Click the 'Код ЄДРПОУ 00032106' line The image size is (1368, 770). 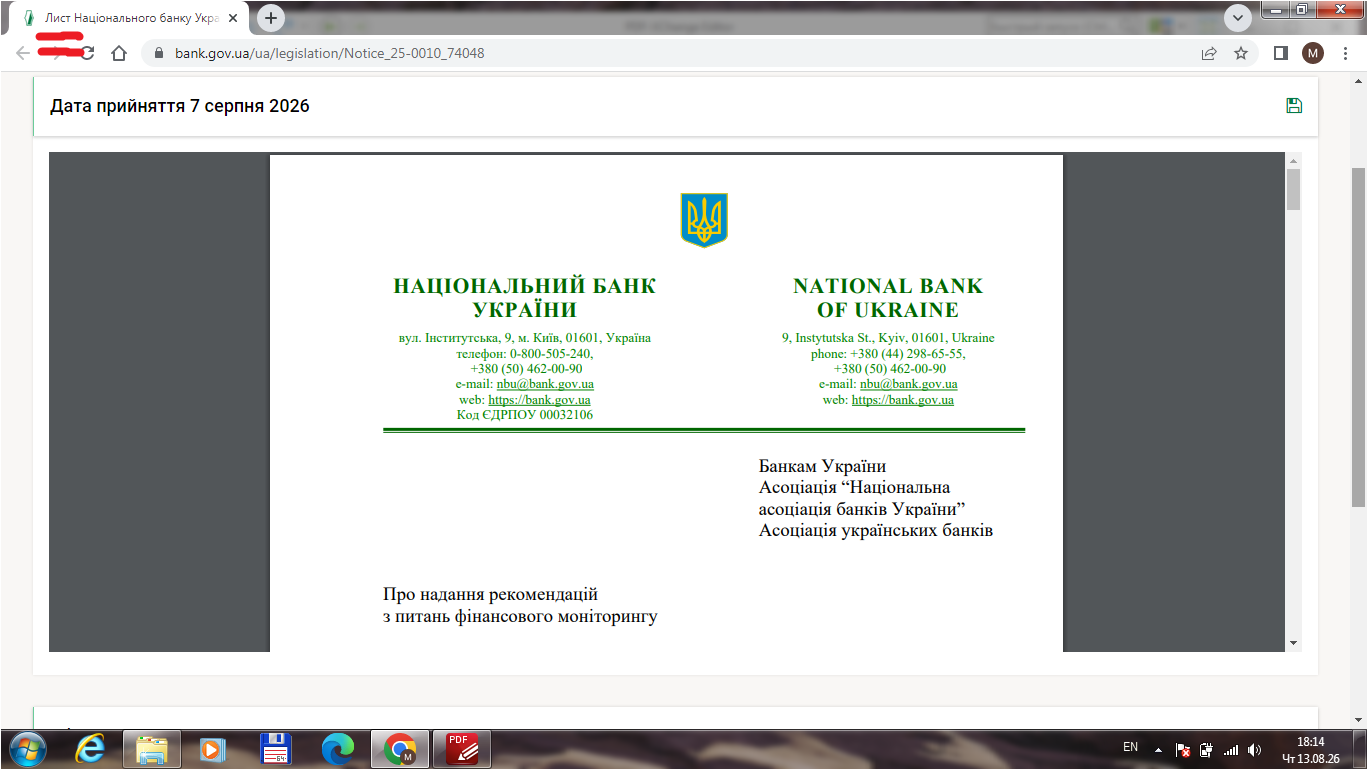tap(525, 415)
